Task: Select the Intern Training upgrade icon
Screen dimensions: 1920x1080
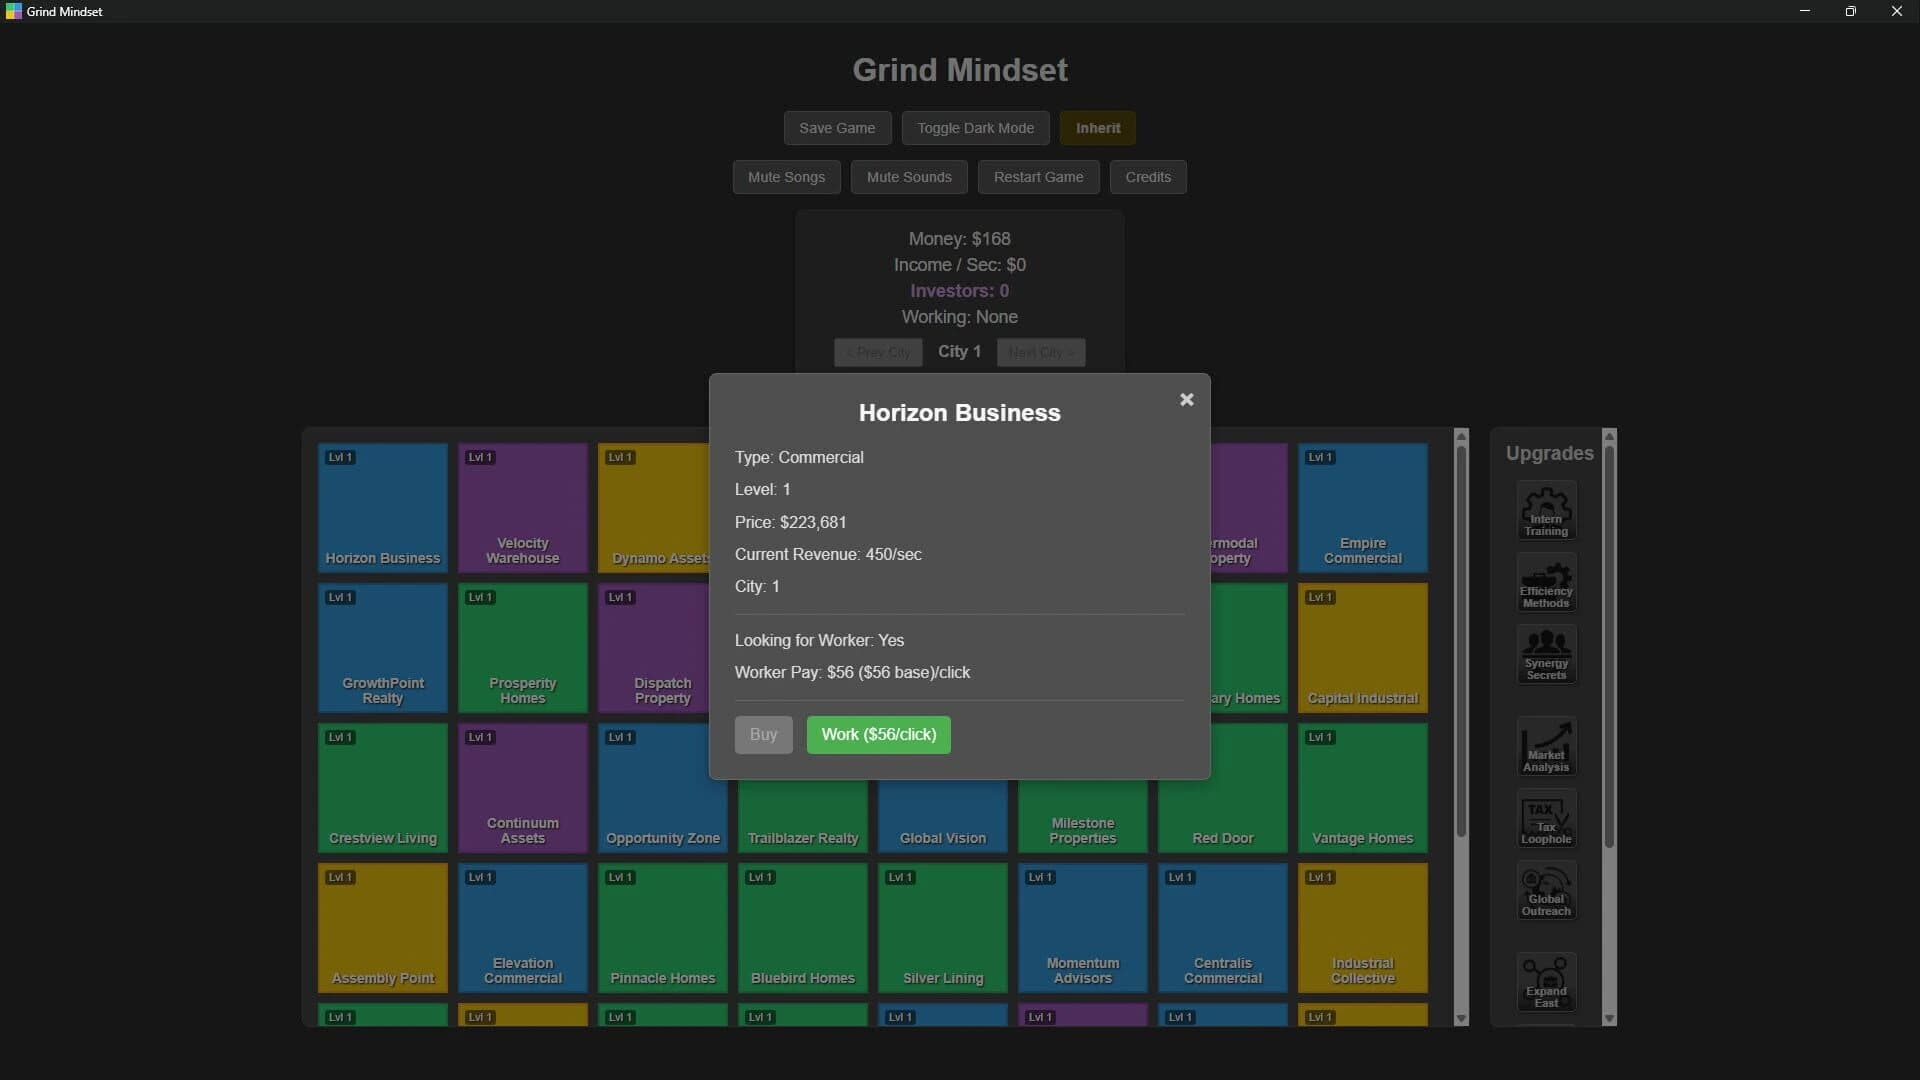Action: pyautogui.click(x=1545, y=511)
